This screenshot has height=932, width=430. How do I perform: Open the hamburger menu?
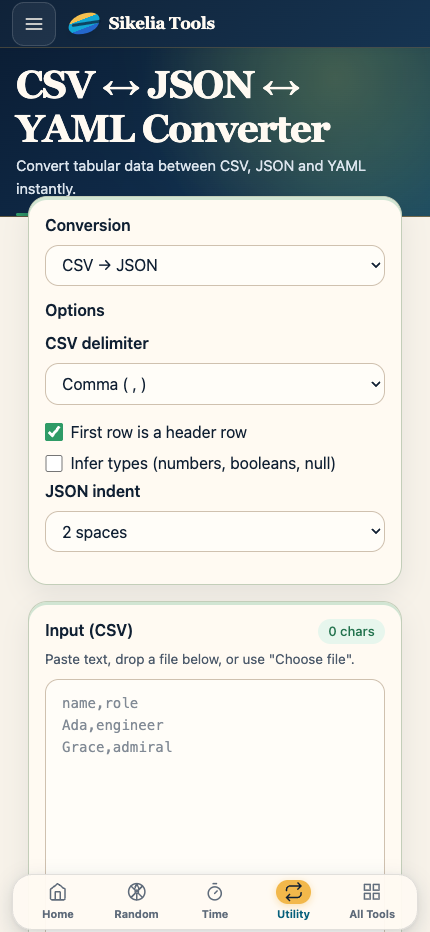coord(34,24)
